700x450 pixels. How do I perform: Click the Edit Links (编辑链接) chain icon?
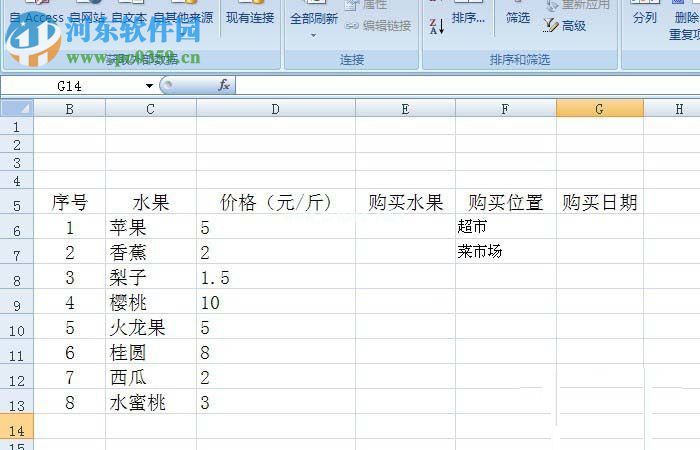[352, 26]
